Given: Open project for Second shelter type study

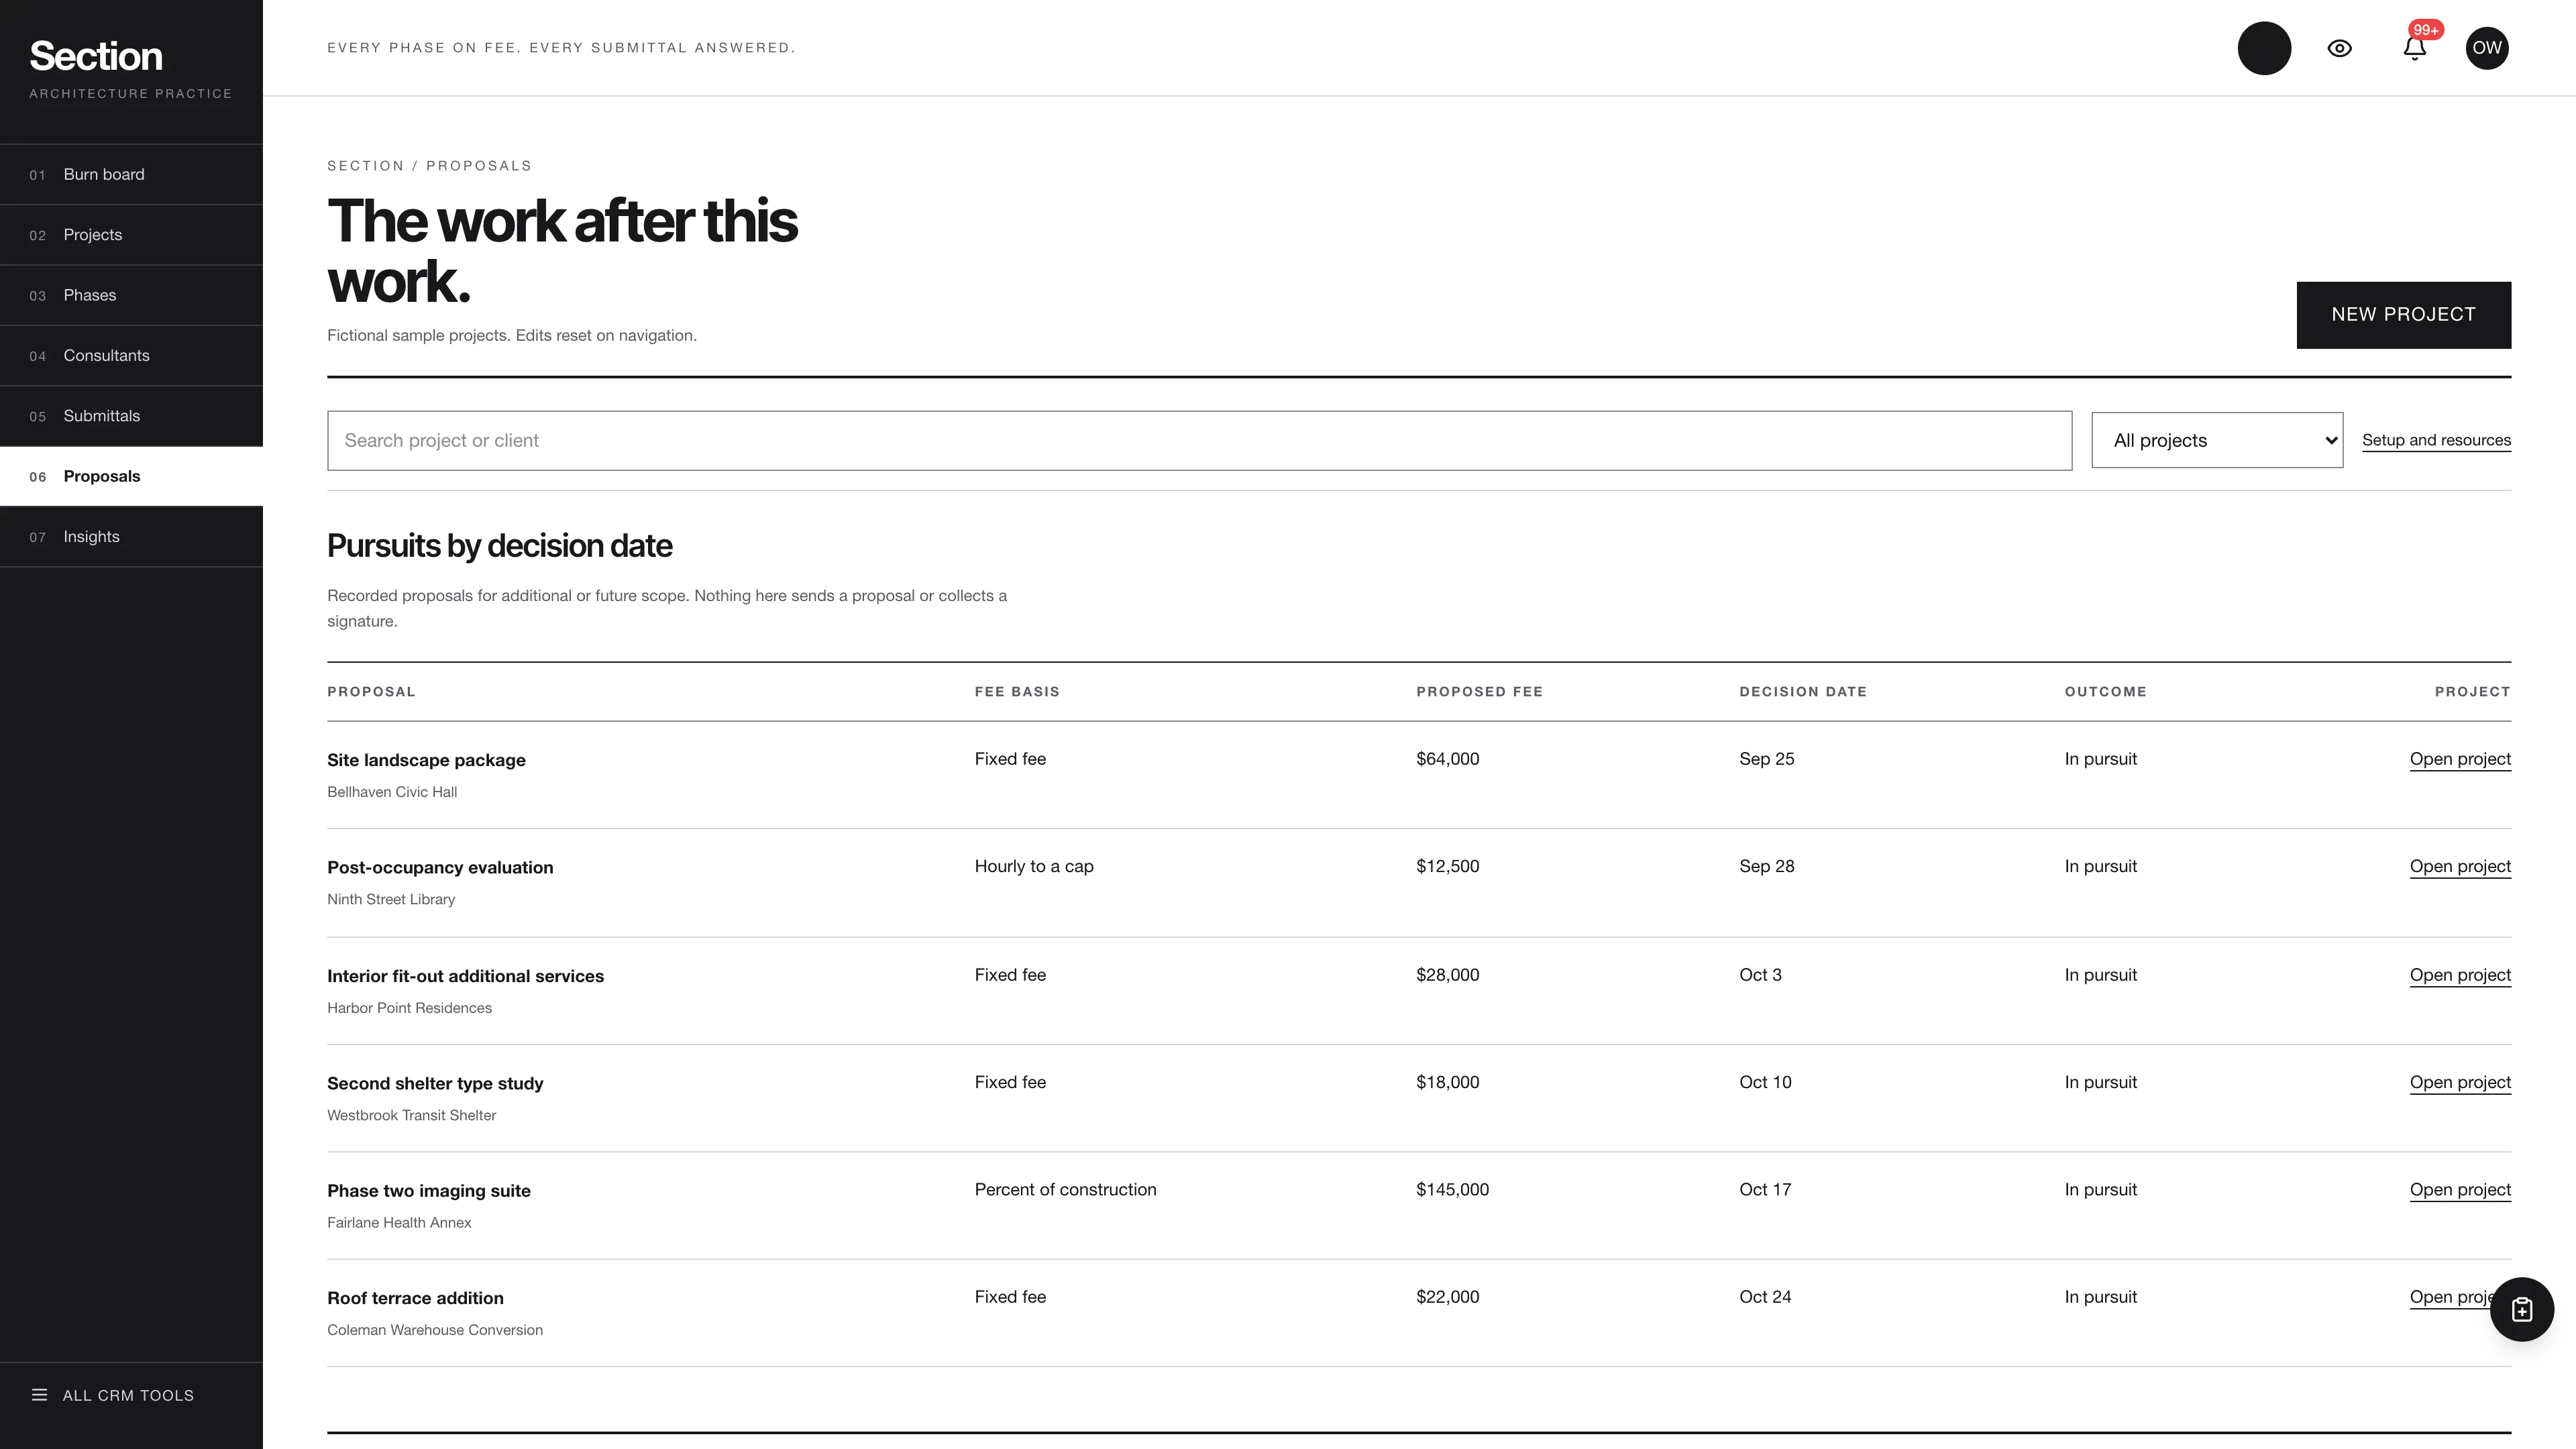Looking at the screenshot, I should [x=2460, y=1082].
